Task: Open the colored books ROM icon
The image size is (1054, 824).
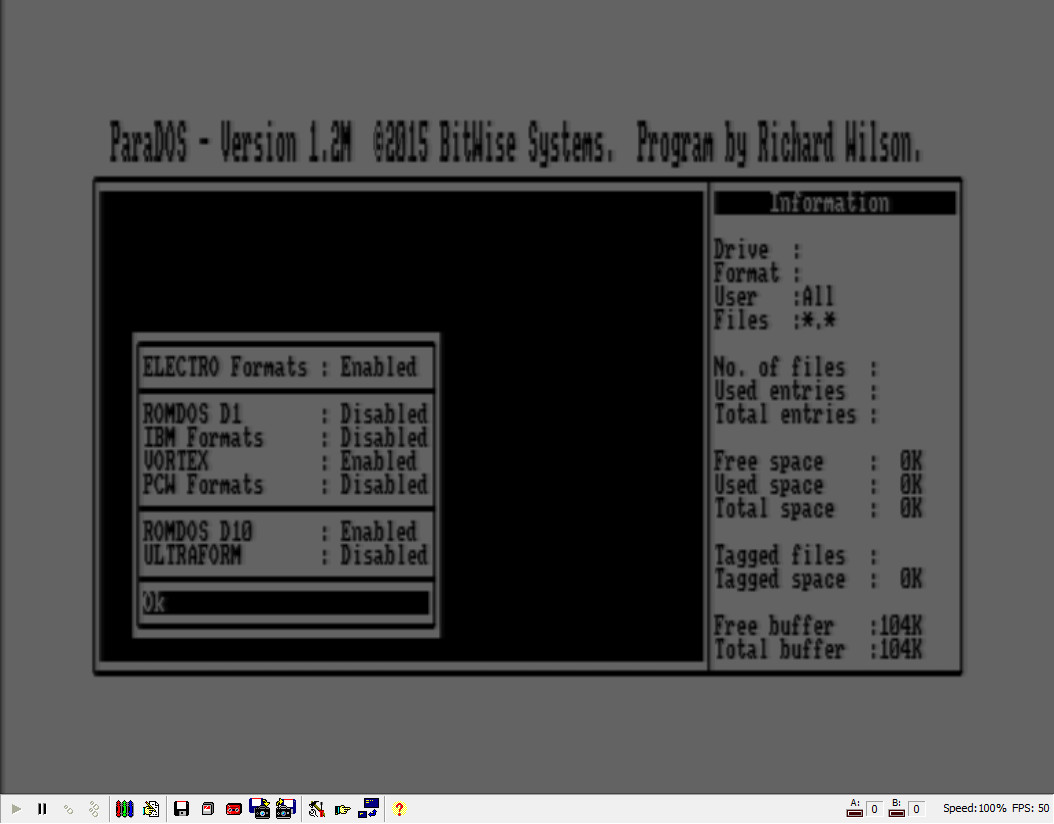Action: point(124,809)
